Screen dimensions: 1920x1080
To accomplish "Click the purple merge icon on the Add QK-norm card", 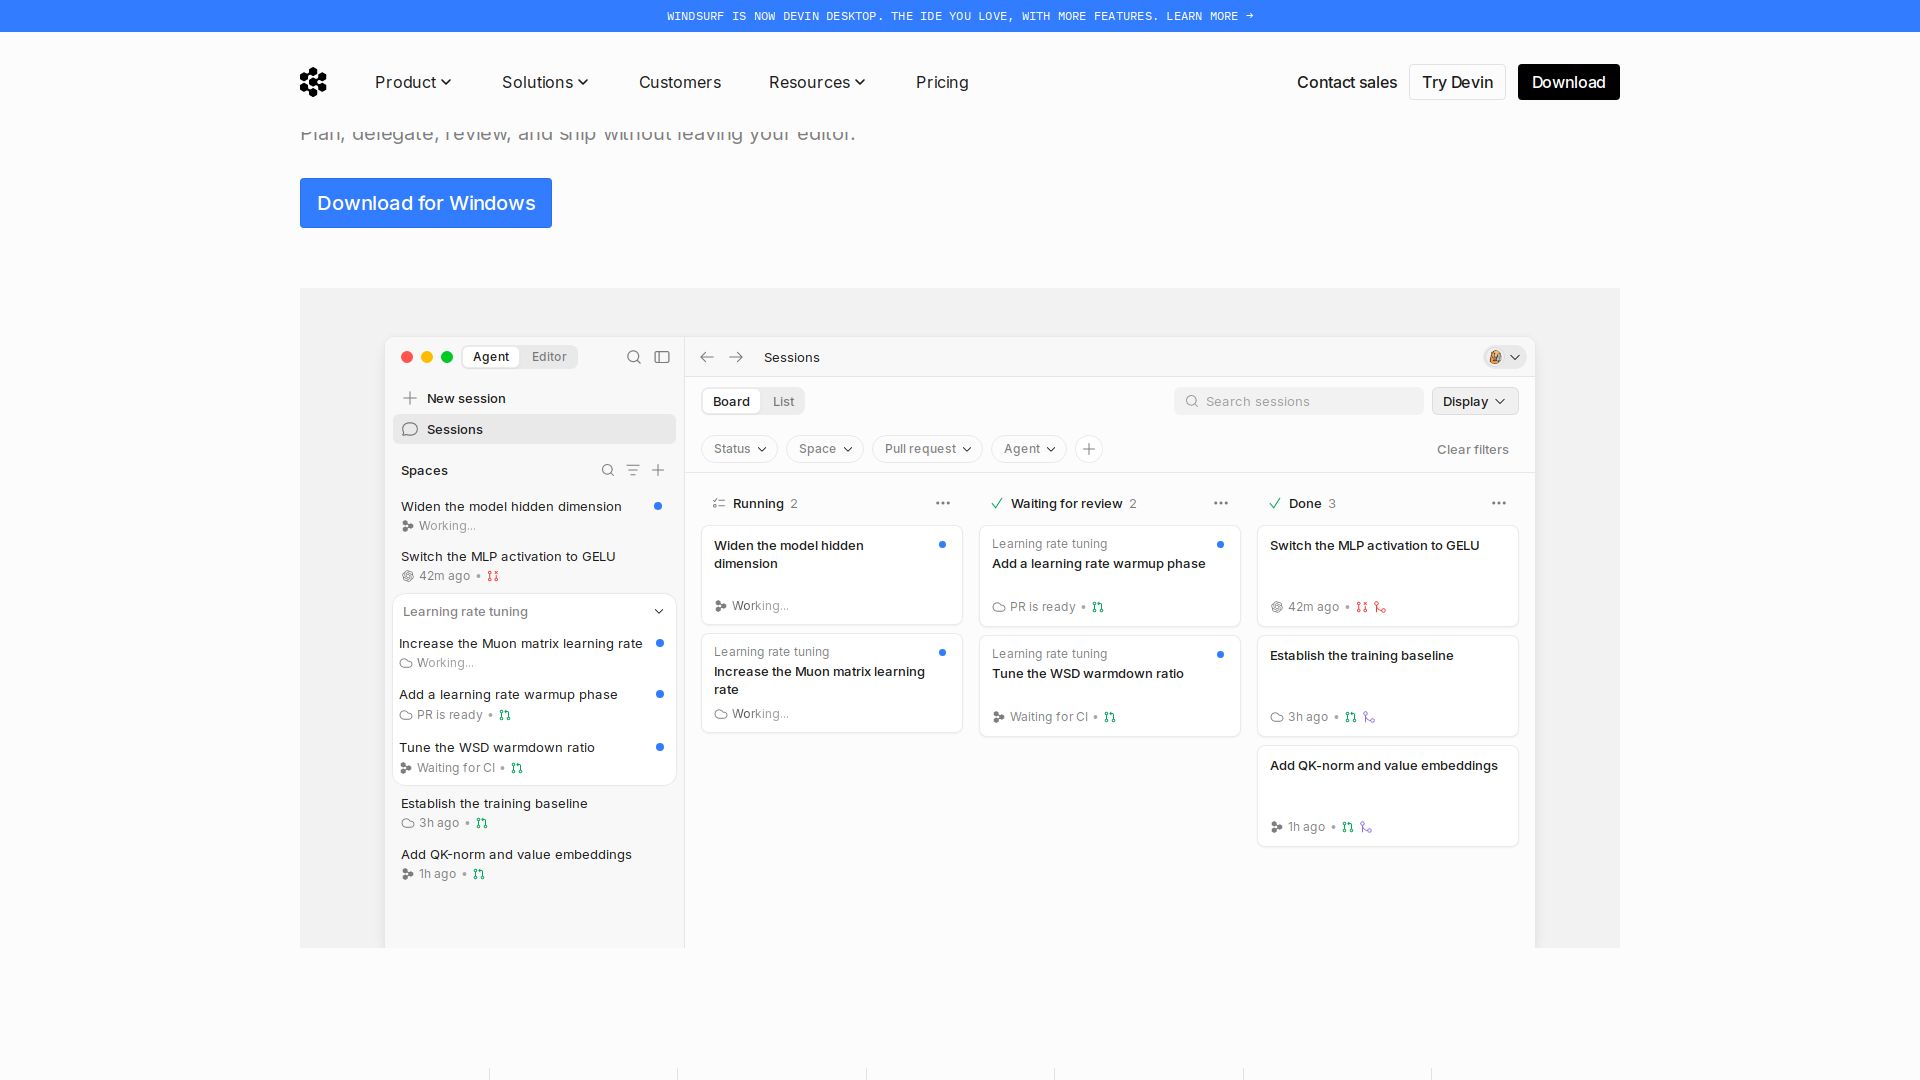I will coord(1366,827).
